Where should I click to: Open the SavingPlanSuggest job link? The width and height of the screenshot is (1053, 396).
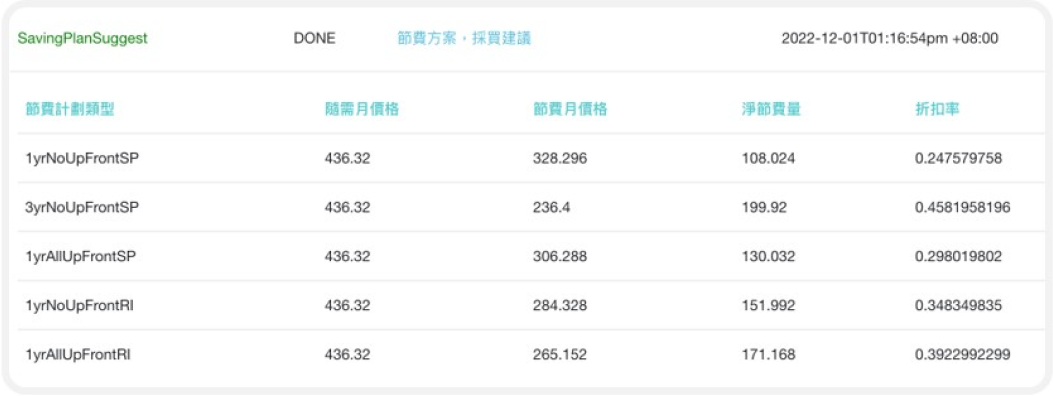[83, 38]
